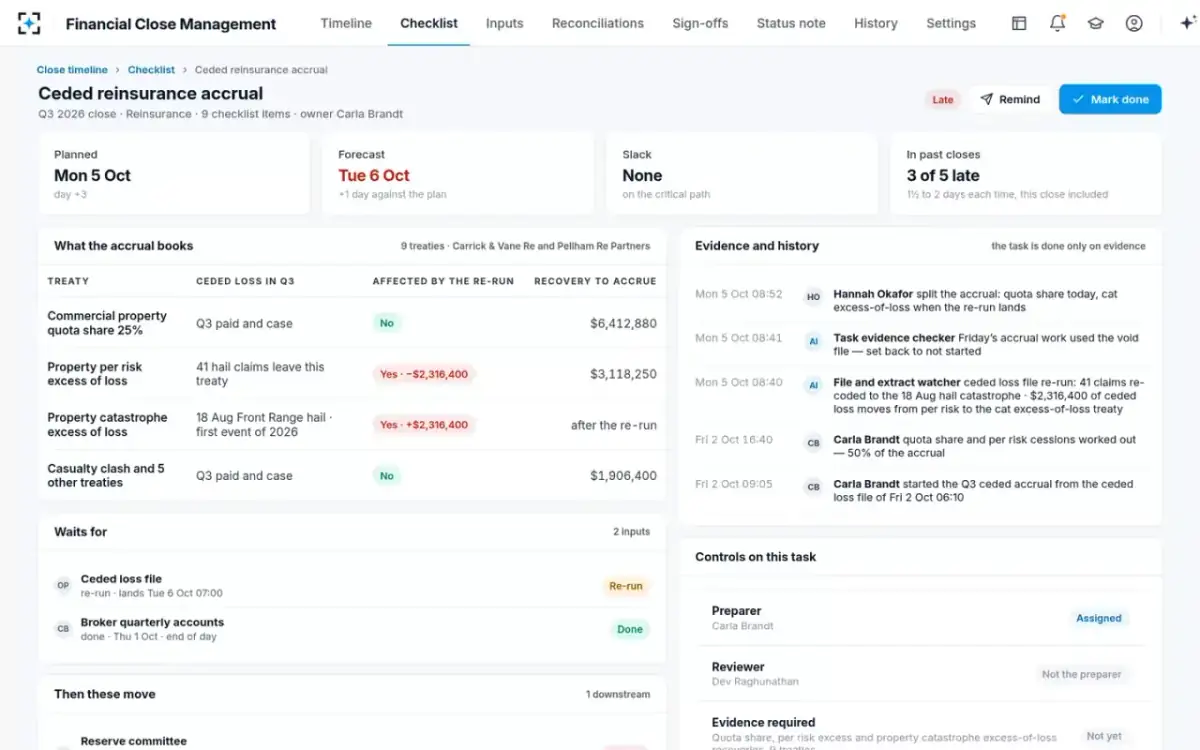Click the Late status badge
The width and height of the screenshot is (1200, 750).
click(943, 99)
